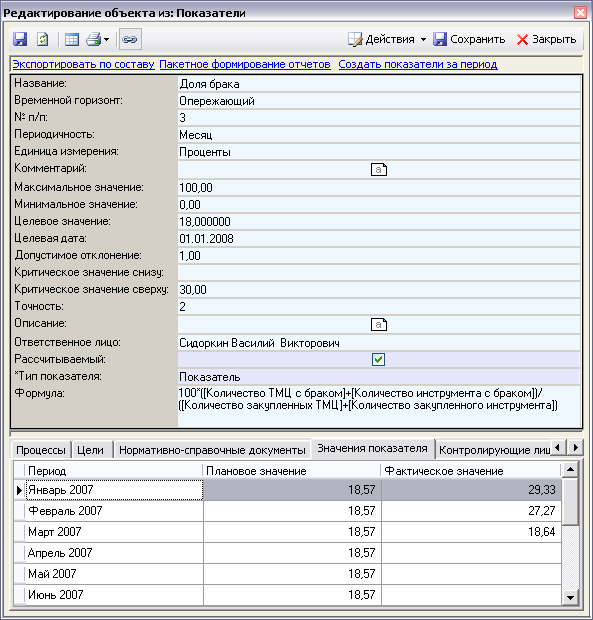Click the № п/п field value 3
The width and height of the screenshot is (593, 620).
(x=379, y=118)
